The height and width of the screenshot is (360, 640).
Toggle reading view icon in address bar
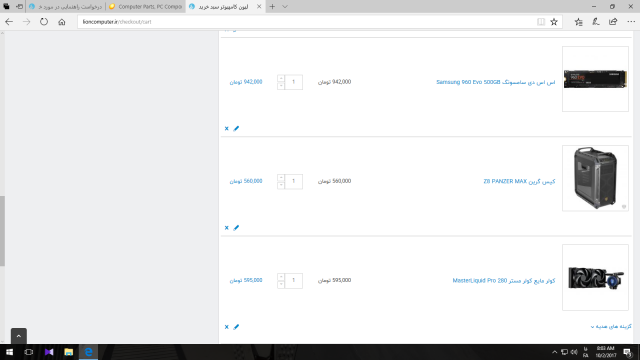coord(540,22)
